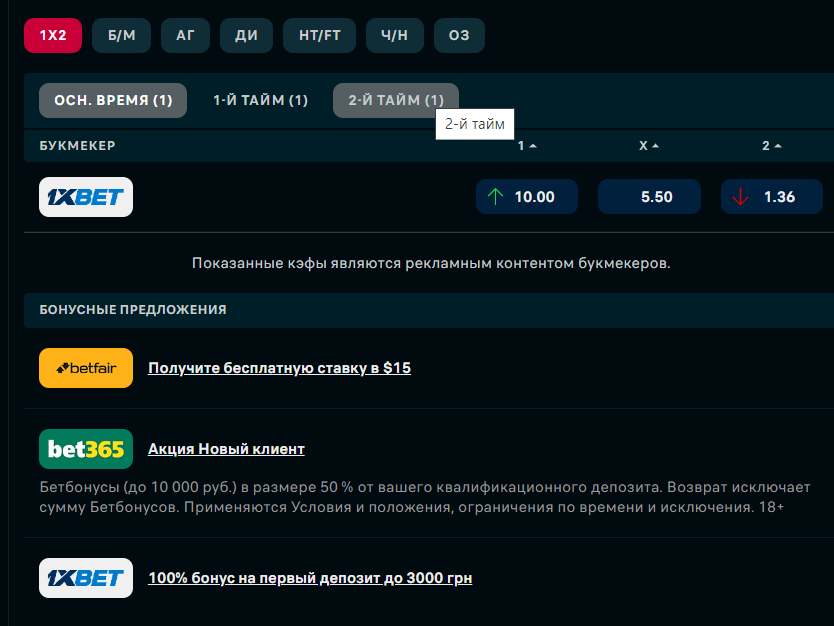This screenshot has height=626, width=834.
Task: Open the ОЗ market tab
Action: (459, 36)
